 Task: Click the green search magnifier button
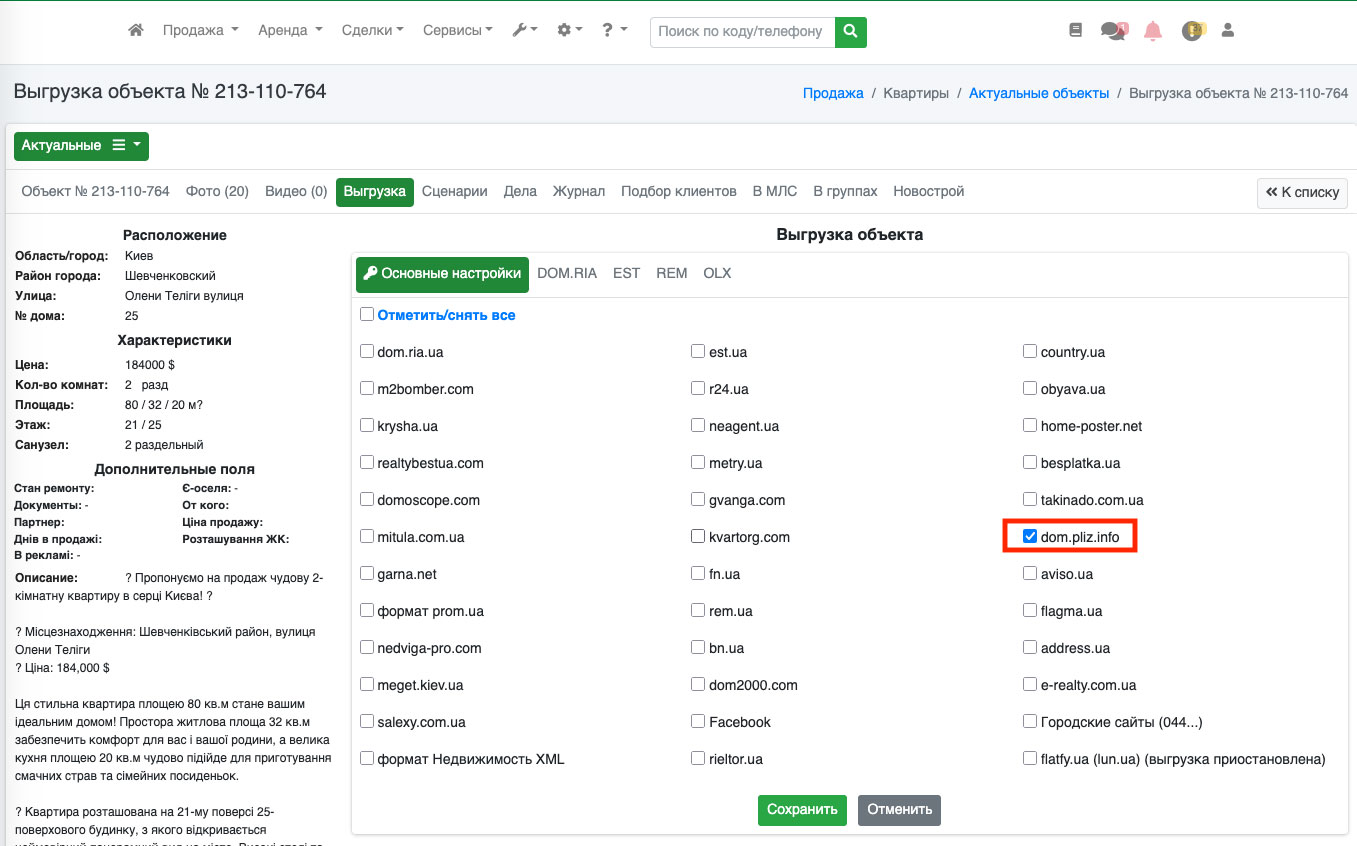[850, 31]
